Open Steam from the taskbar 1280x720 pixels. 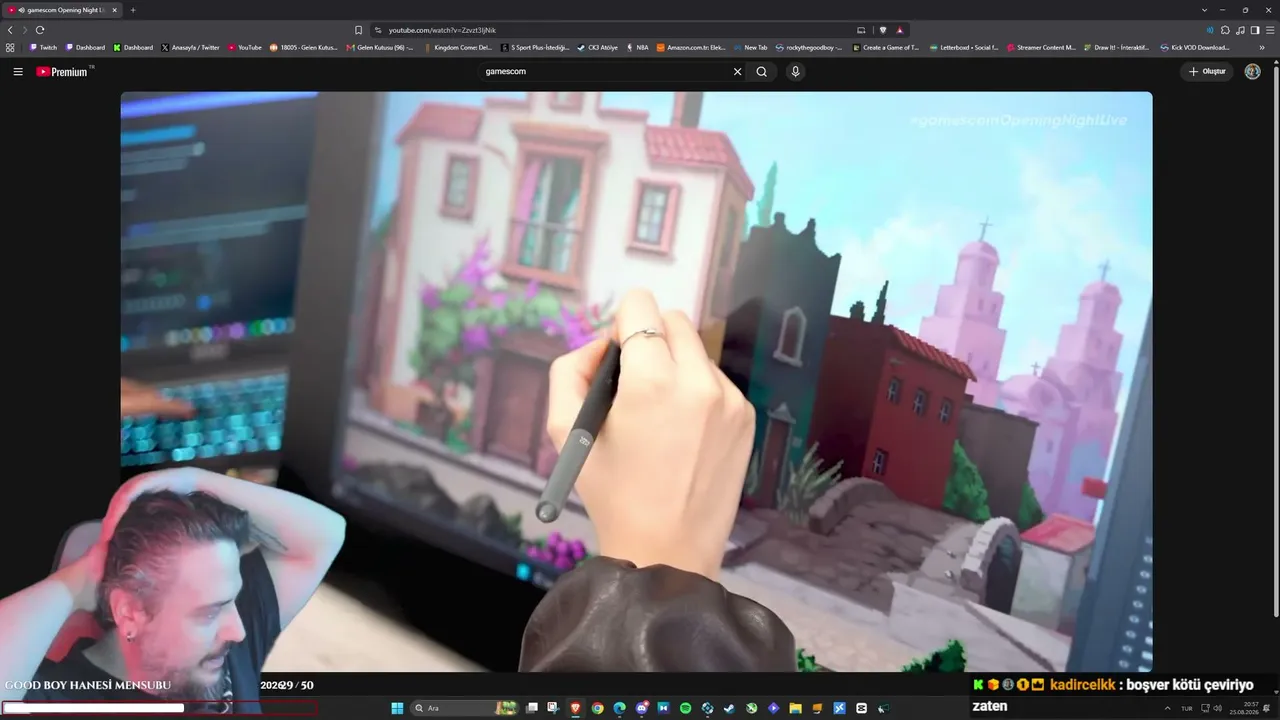point(729,708)
